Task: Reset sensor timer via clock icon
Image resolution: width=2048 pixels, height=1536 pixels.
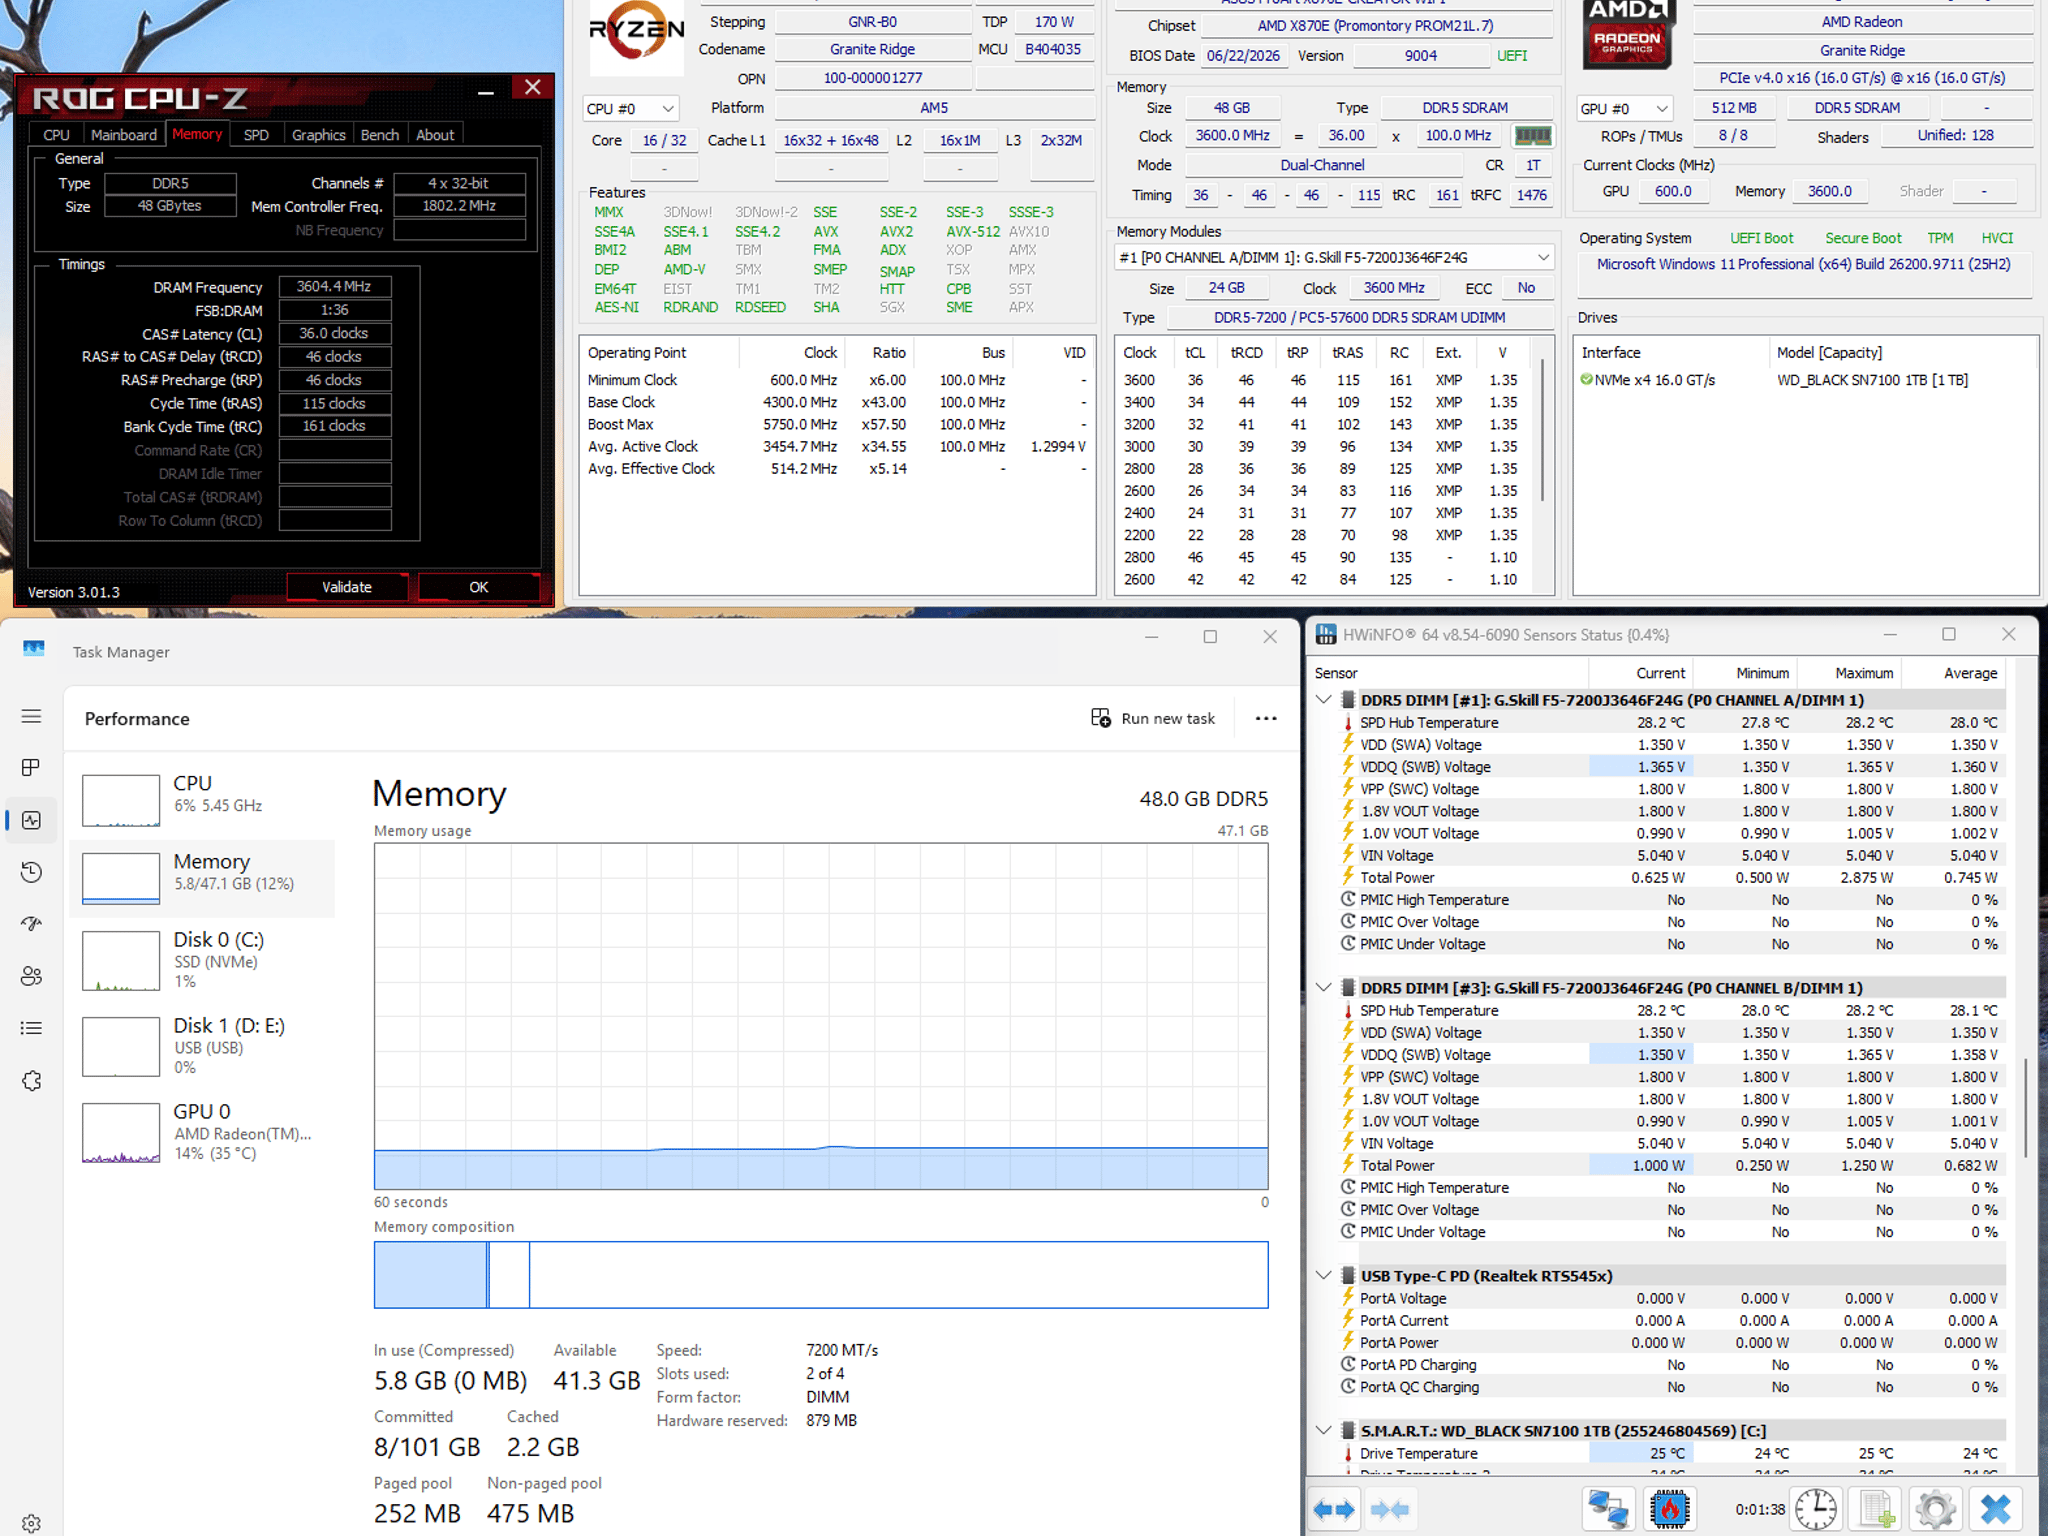Action: point(1815,1509)
